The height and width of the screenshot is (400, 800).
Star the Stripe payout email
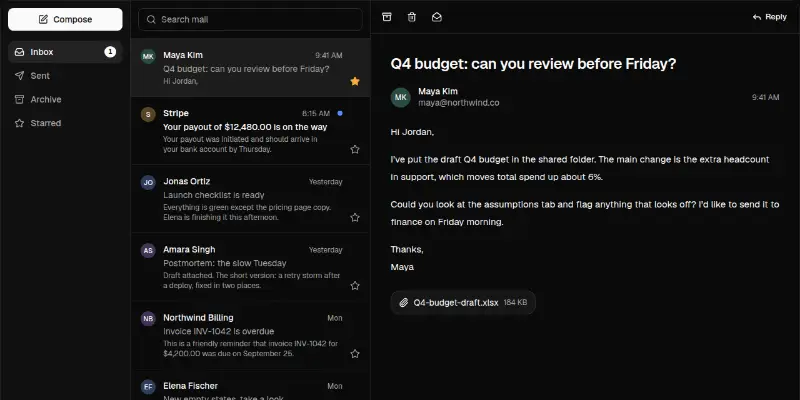pos(355,149)
